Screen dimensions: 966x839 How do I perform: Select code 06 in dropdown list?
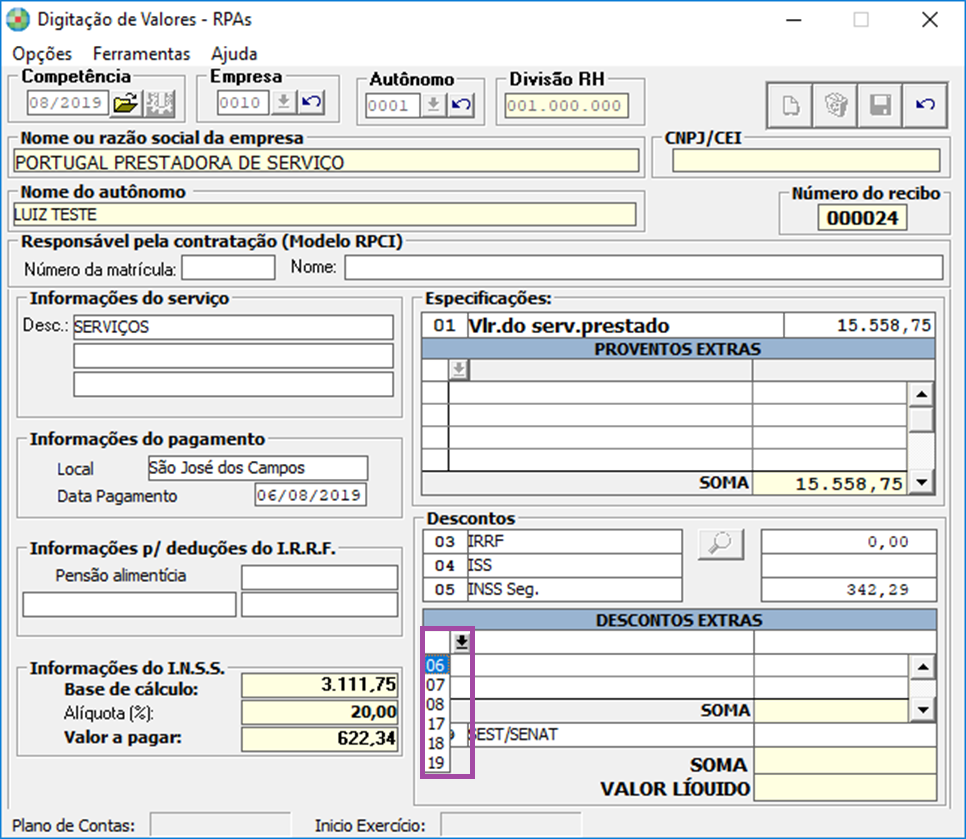[436, 665]
